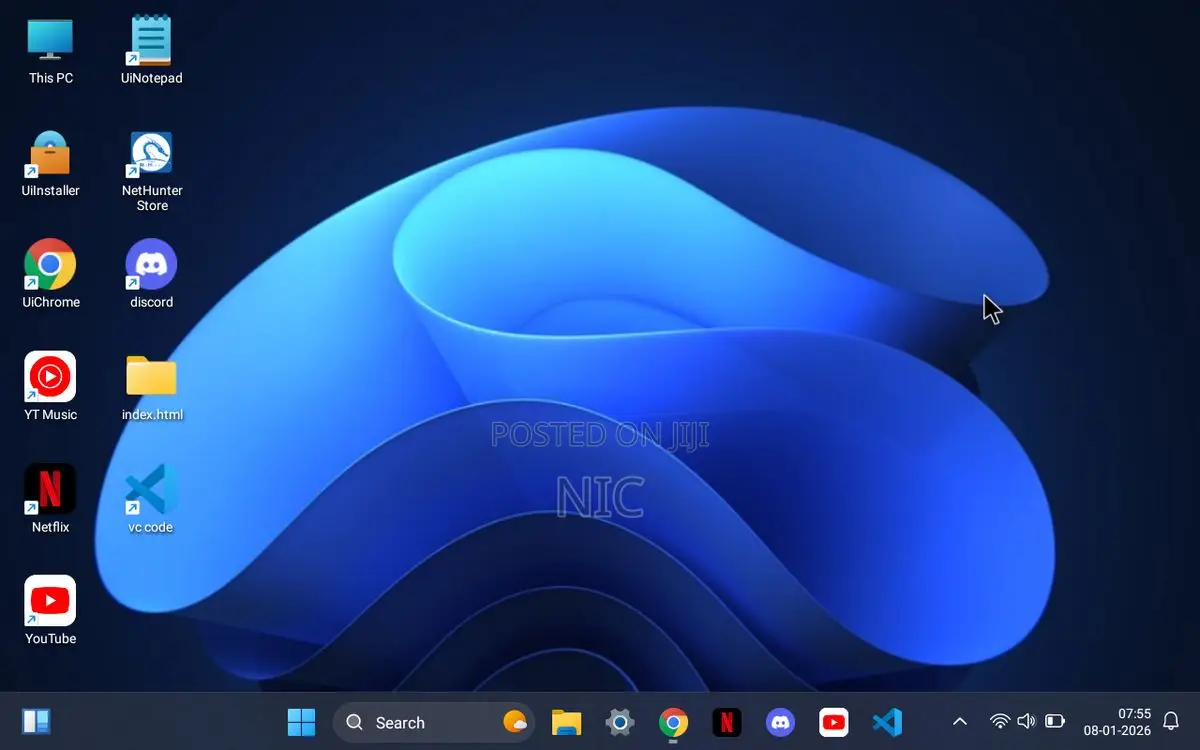This screenshot has height=750, width=1200.
Task: Expand the hidden system tray icons chevron
Action: (x=959, y=722)
